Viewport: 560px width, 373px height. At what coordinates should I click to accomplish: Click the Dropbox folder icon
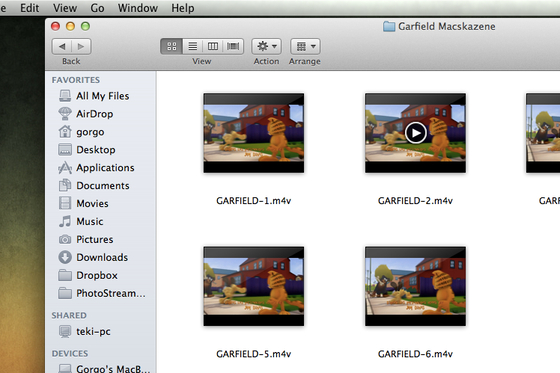65,275
